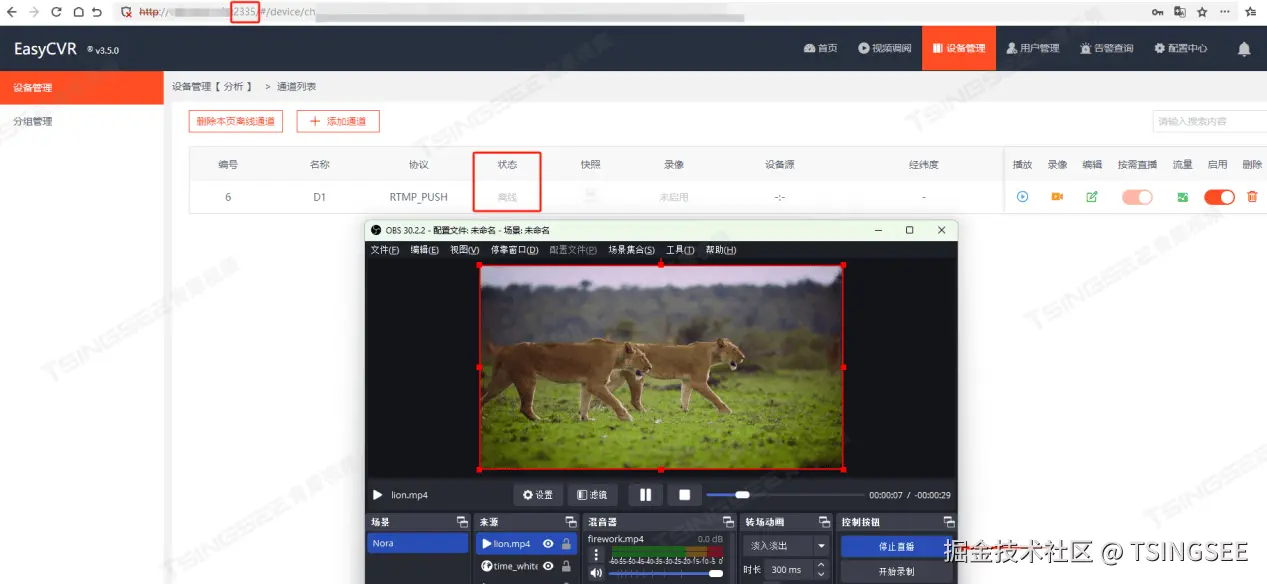The width and height of the screenshot is (1267, 584).
Task: Click the 删除本页离线通道 button
Action: (236, 121)
